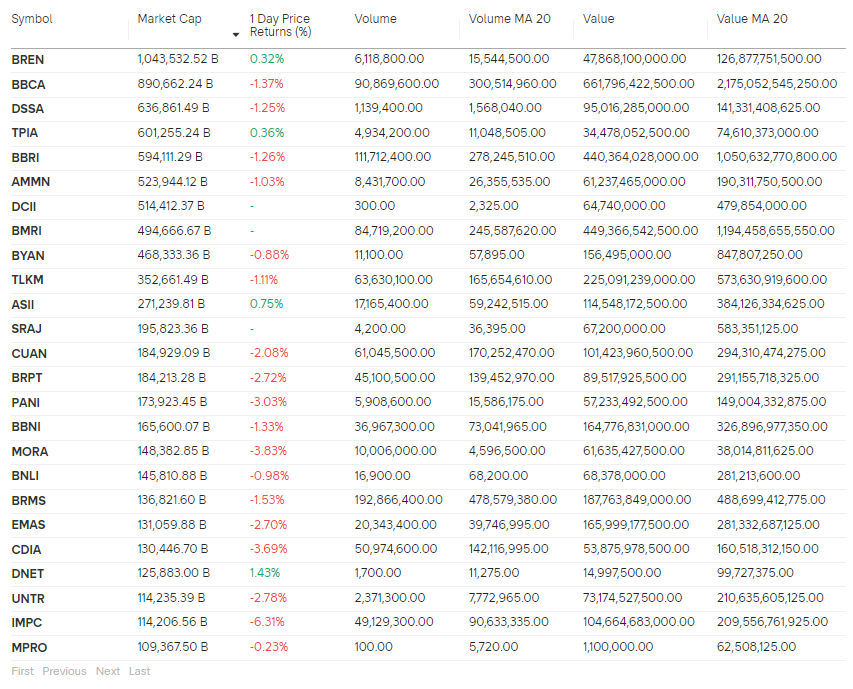Select BBCA volume MA 300,514,960.00

click(512, 84)
